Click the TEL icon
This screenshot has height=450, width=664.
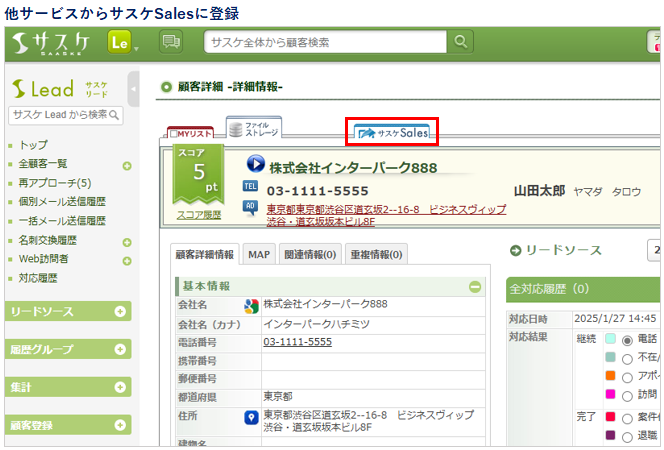(250, 186)
